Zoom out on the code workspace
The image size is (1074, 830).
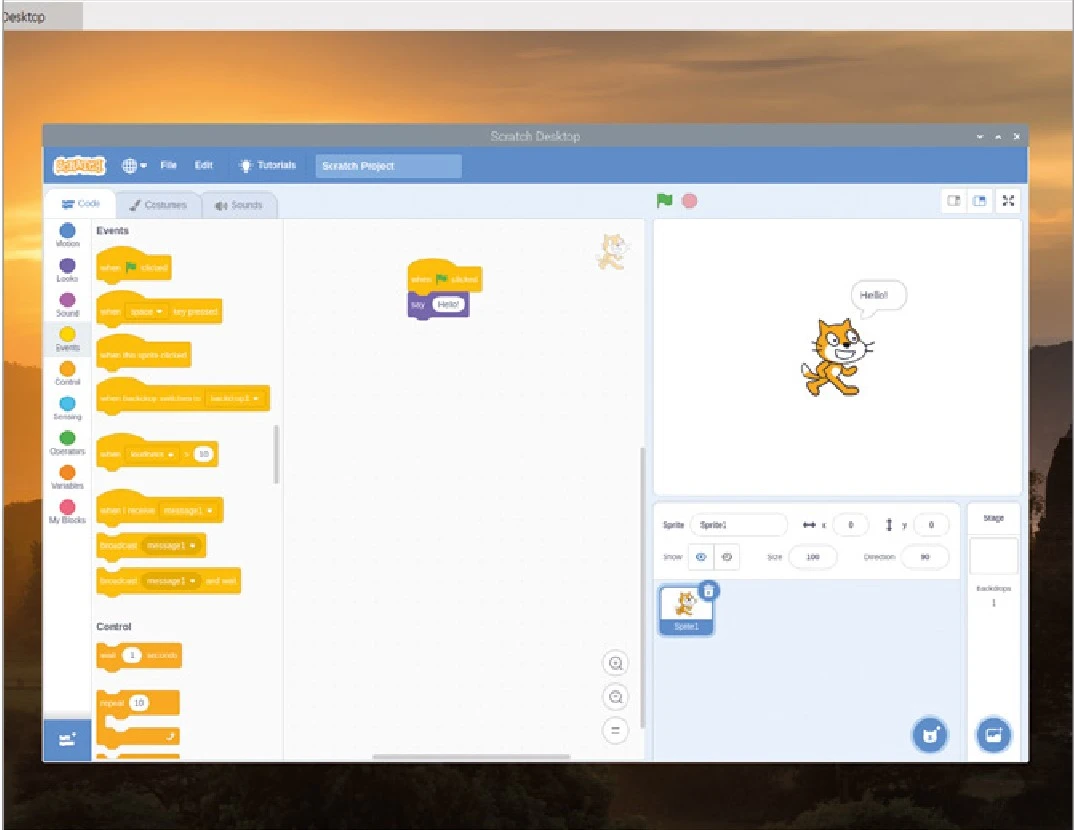616,697
